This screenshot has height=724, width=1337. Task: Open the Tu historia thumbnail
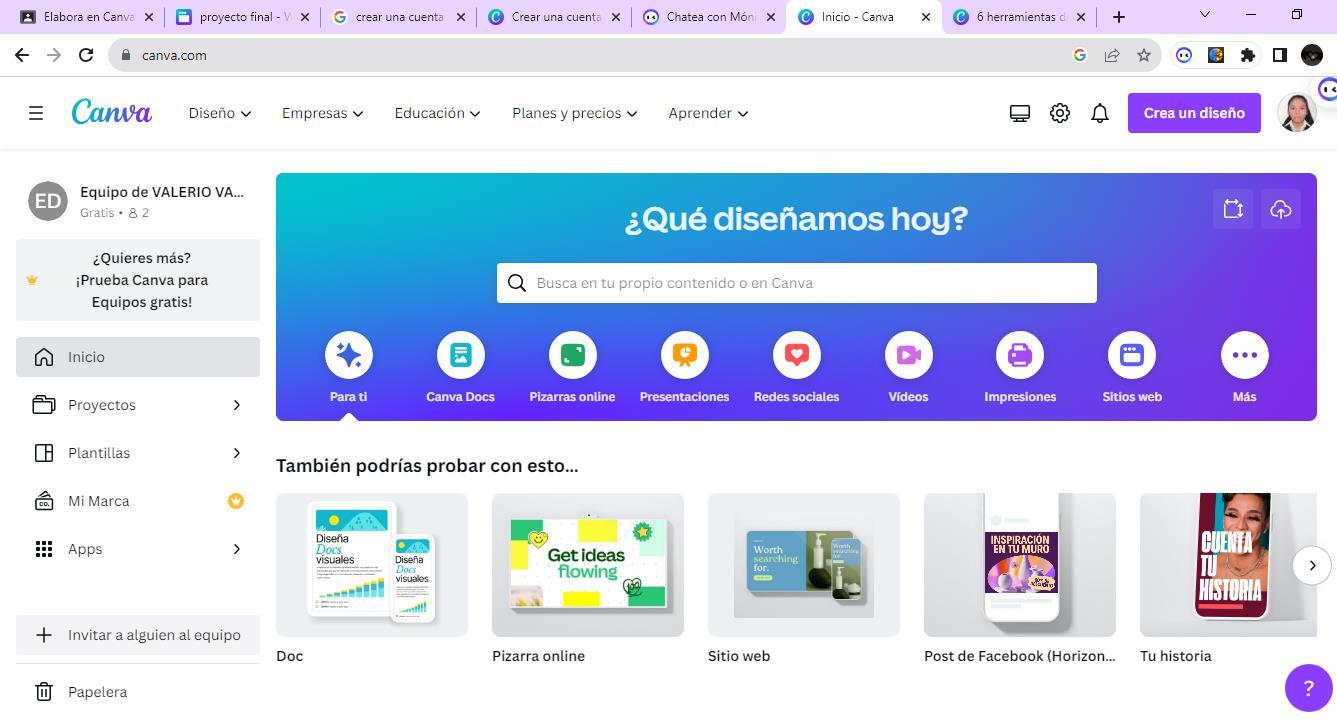[x=1228, y=565]
